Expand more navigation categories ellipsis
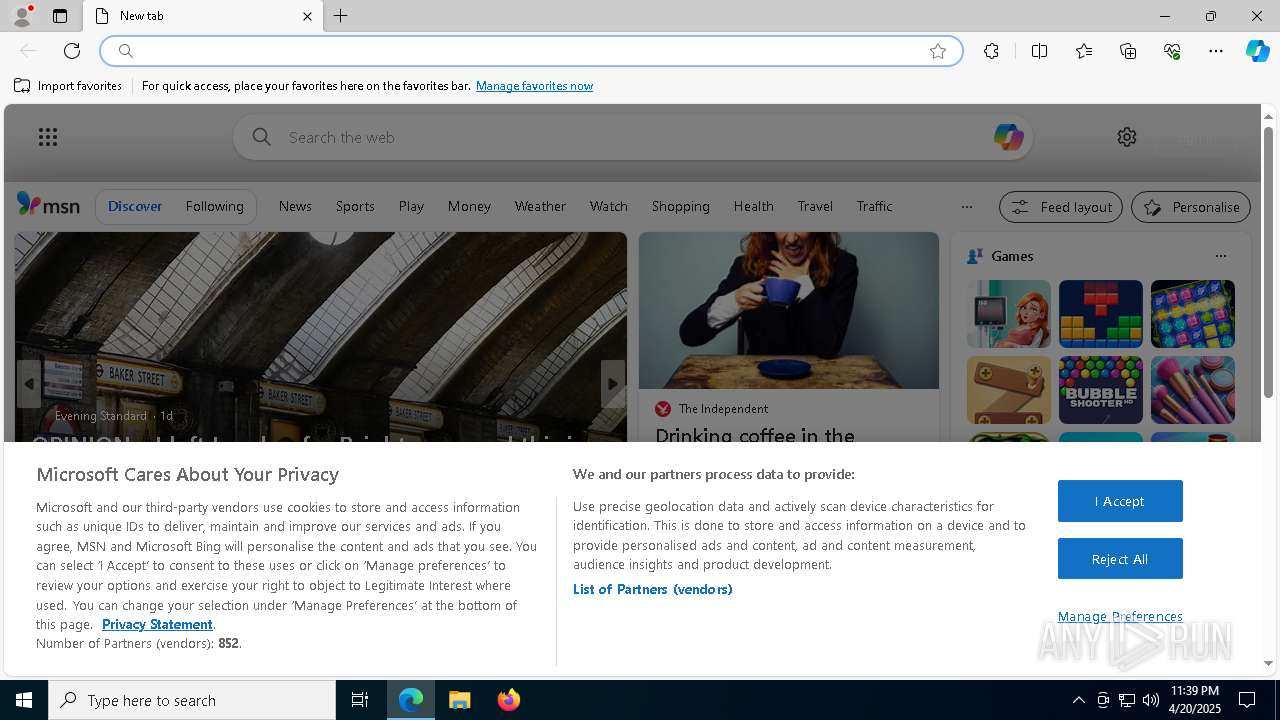 pos(966,207)
